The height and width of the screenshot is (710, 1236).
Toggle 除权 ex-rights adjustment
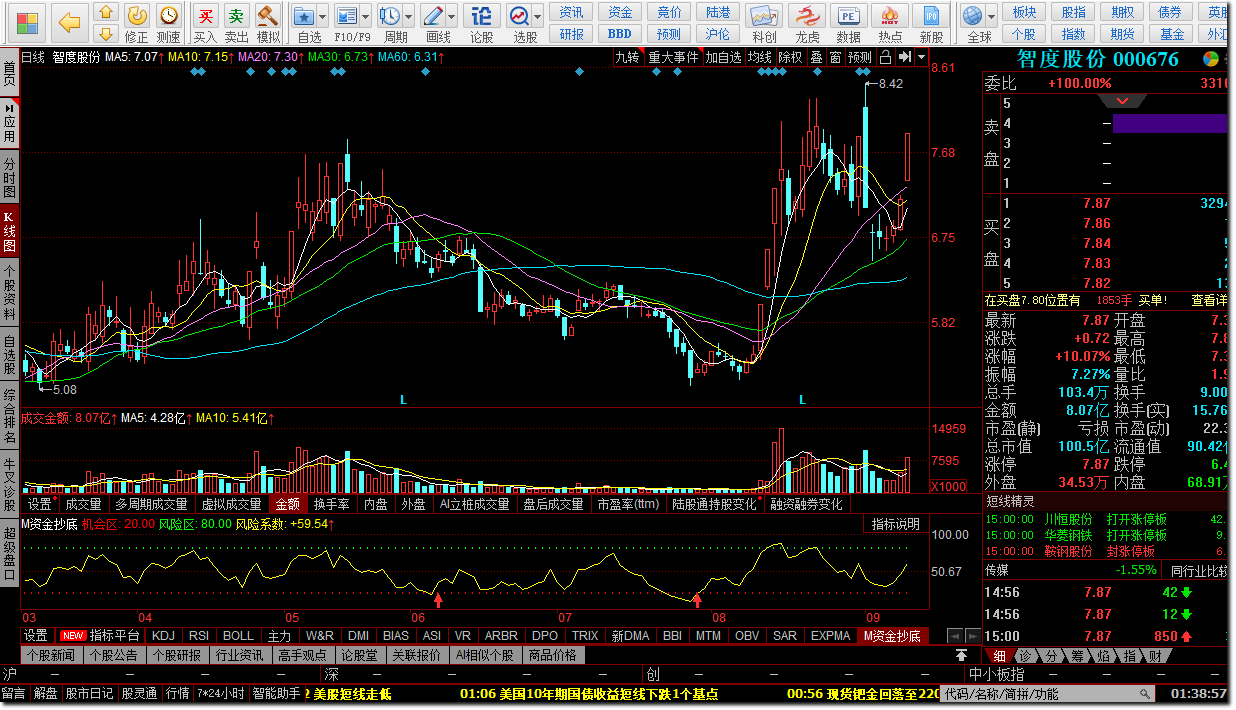[790, 57]
